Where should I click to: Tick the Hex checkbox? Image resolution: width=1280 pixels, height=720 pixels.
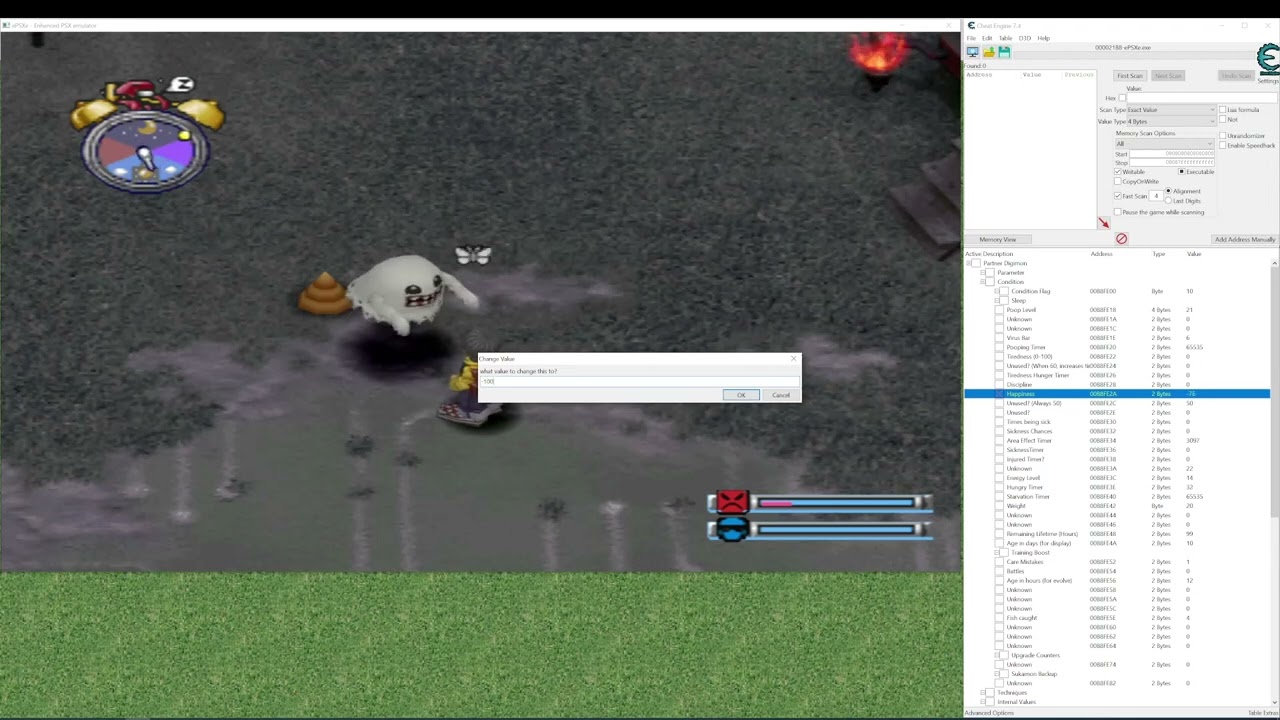pyautogui.click(x=1122, y=98)
